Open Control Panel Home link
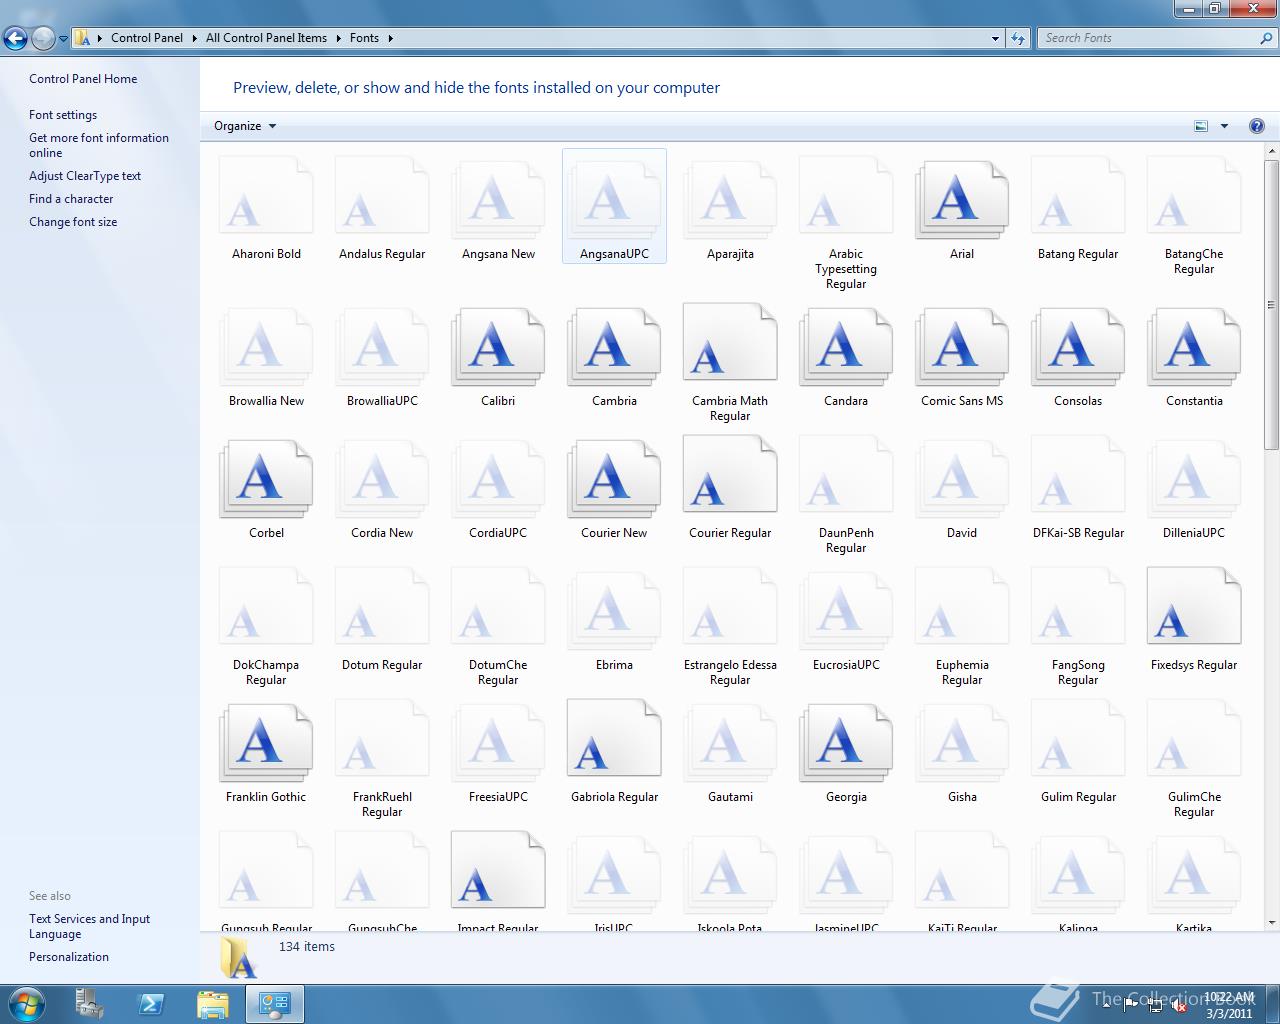This screenshot has width=1280, height=1024. point(83,79)
